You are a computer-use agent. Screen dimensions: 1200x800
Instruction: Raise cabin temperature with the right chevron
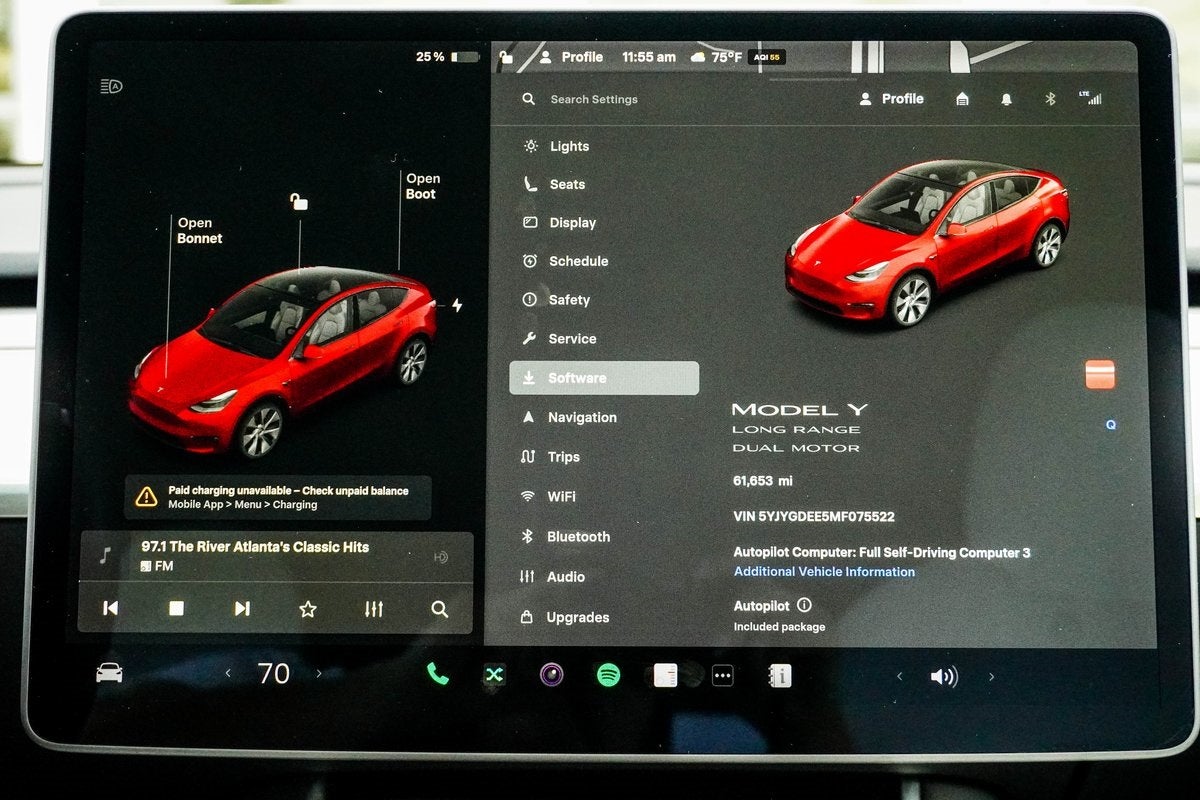(319, 673)
